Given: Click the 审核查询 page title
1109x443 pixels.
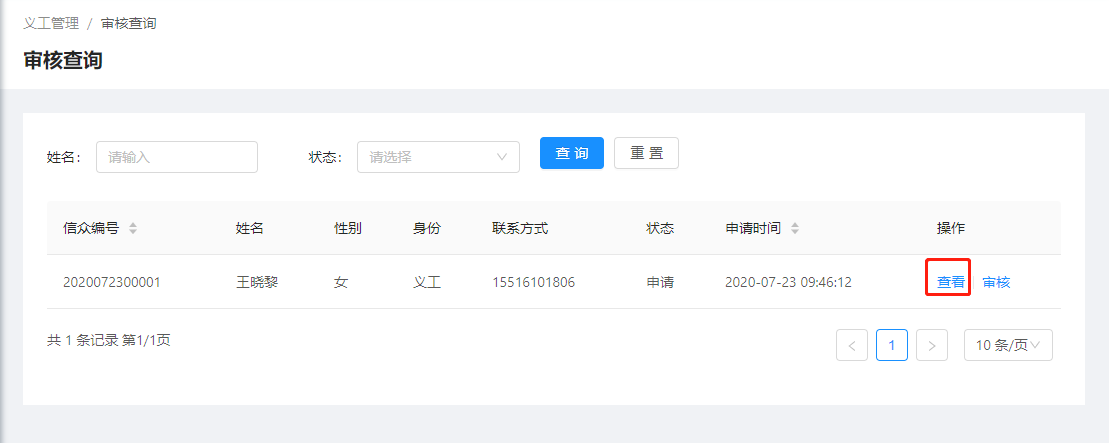Looking at the screenshot, I should click(63, 60).
